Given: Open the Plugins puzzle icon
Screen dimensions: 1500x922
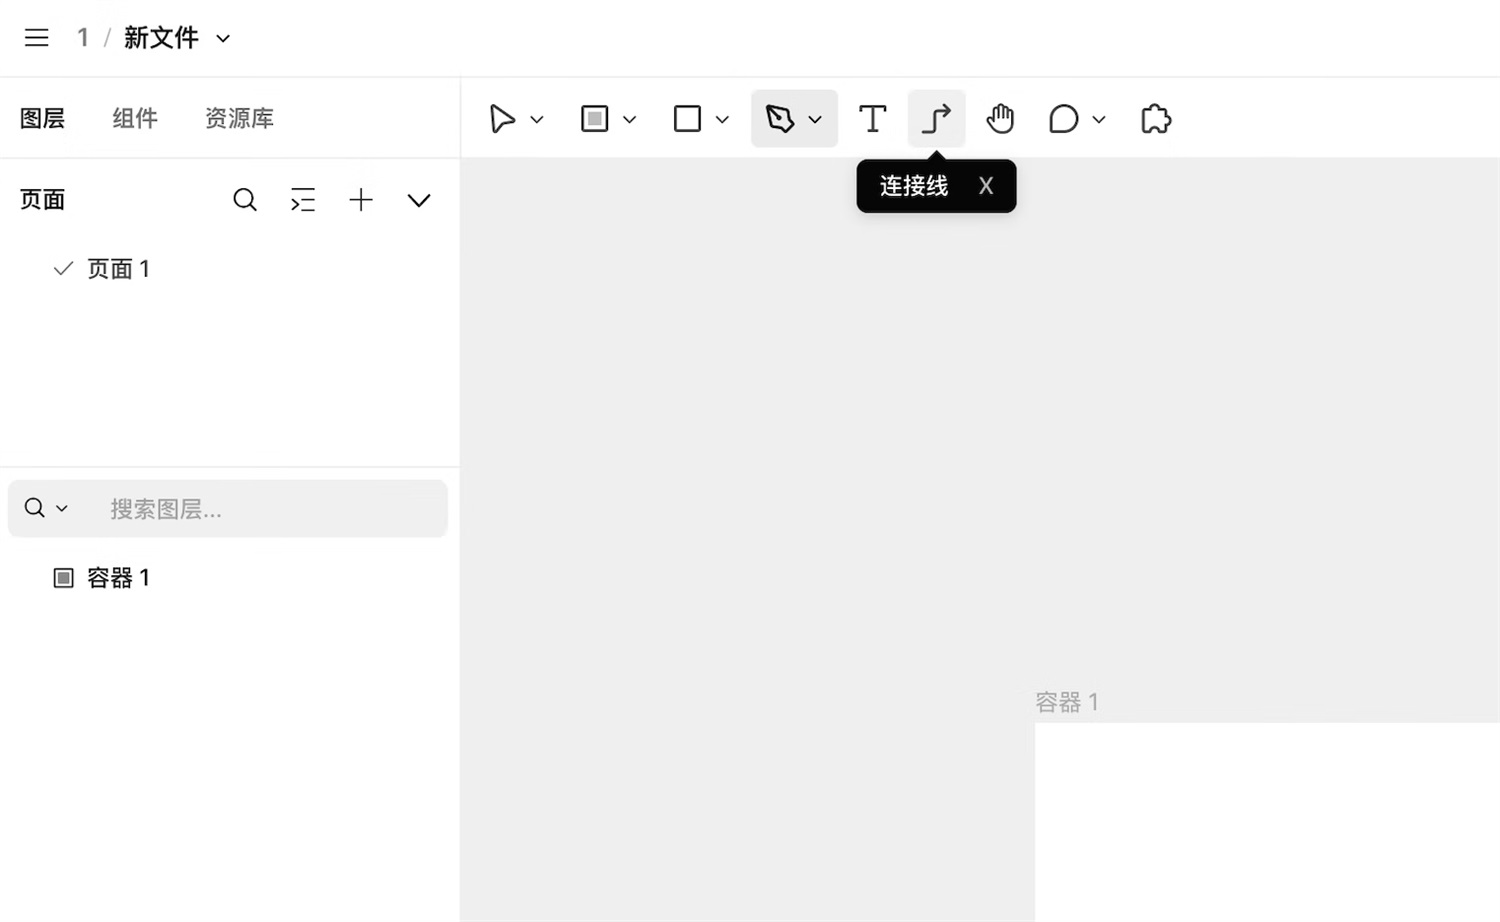Looking at the screenshot, I should coord(1156,119).
